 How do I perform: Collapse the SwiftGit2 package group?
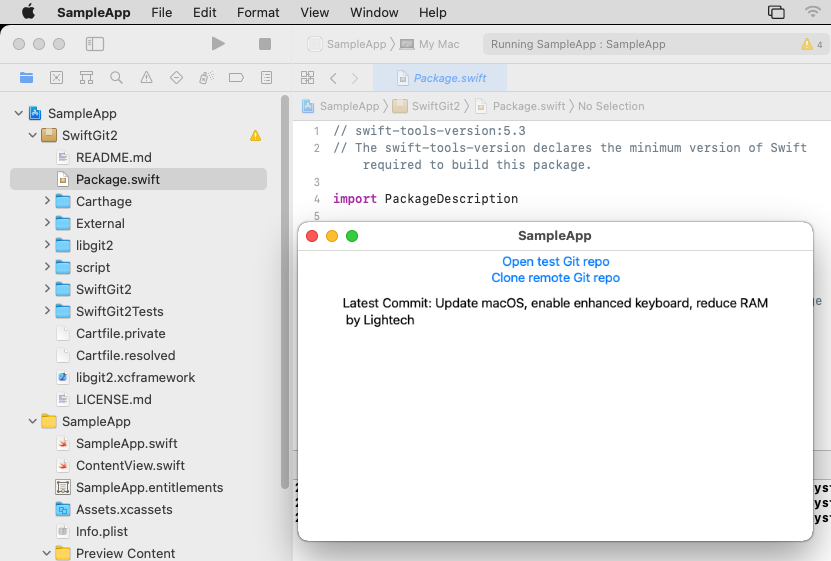click(x=33, y=135)
